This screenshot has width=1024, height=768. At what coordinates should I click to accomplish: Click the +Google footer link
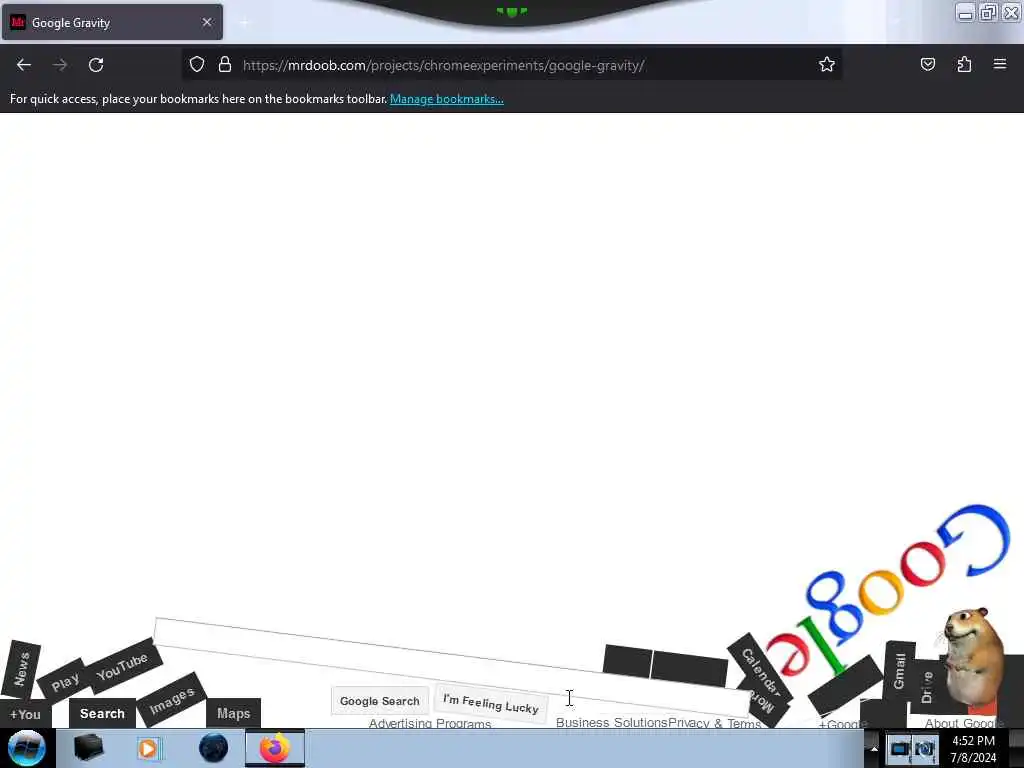pyautogui.click(x=842, y=724)
